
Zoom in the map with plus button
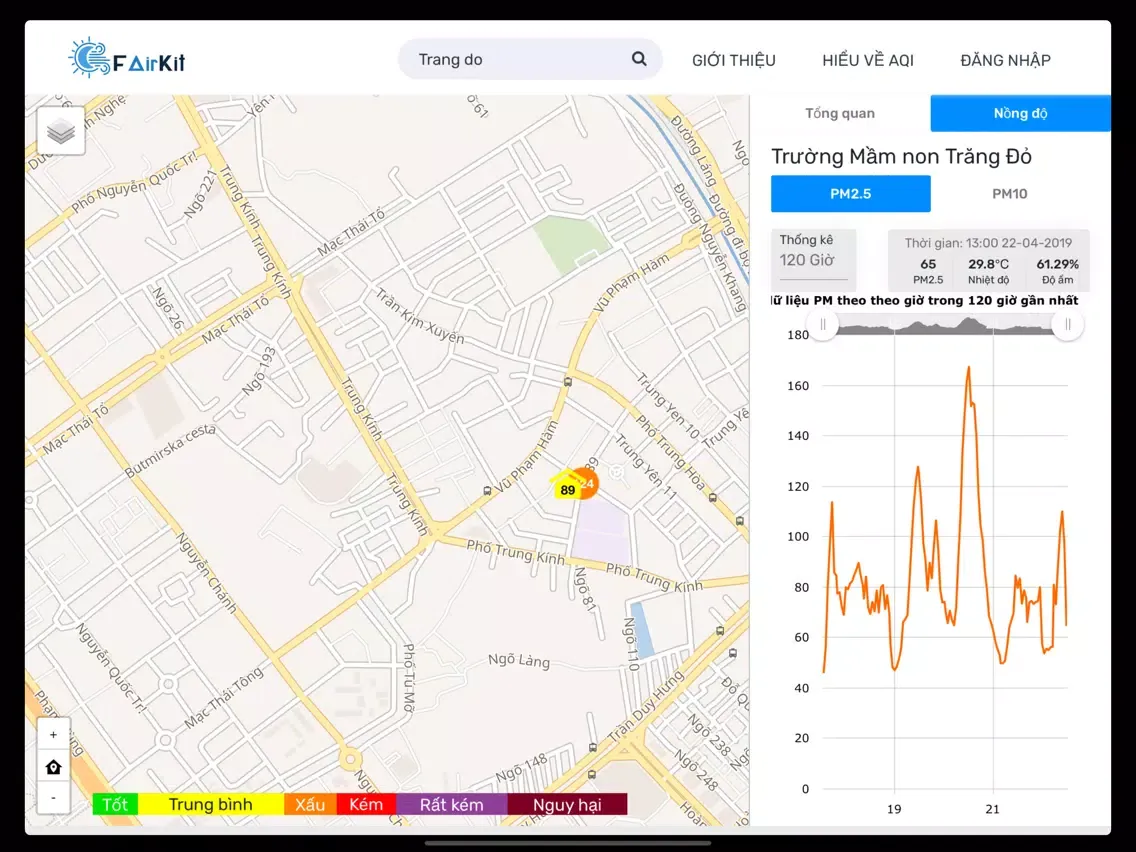tap(54, 735)
